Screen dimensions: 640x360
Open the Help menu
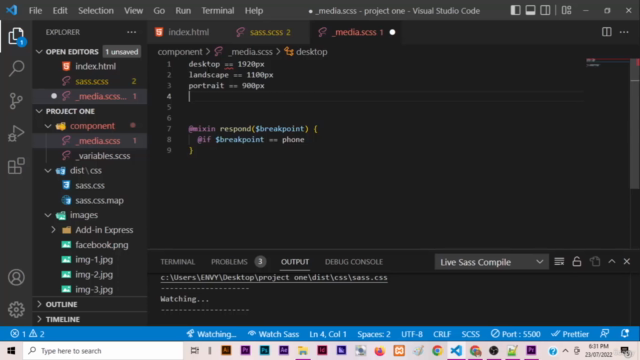click(253, 11)
